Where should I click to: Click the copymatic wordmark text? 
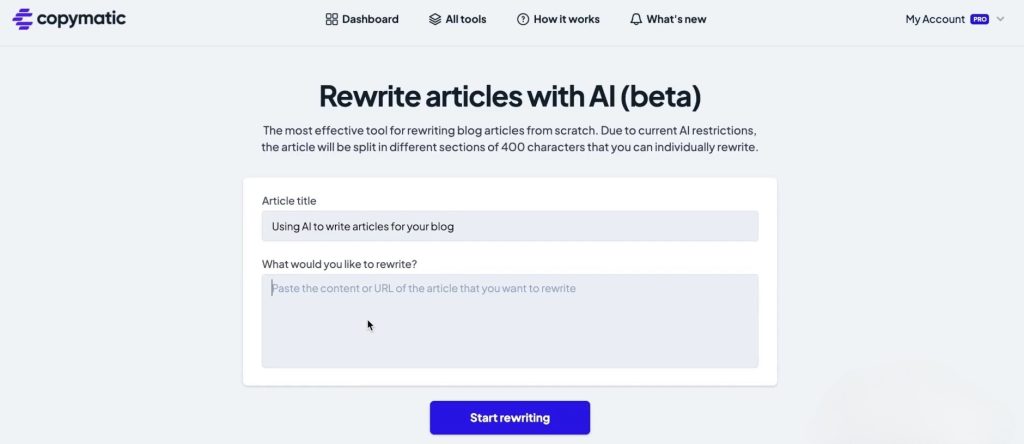click(81, 19)
